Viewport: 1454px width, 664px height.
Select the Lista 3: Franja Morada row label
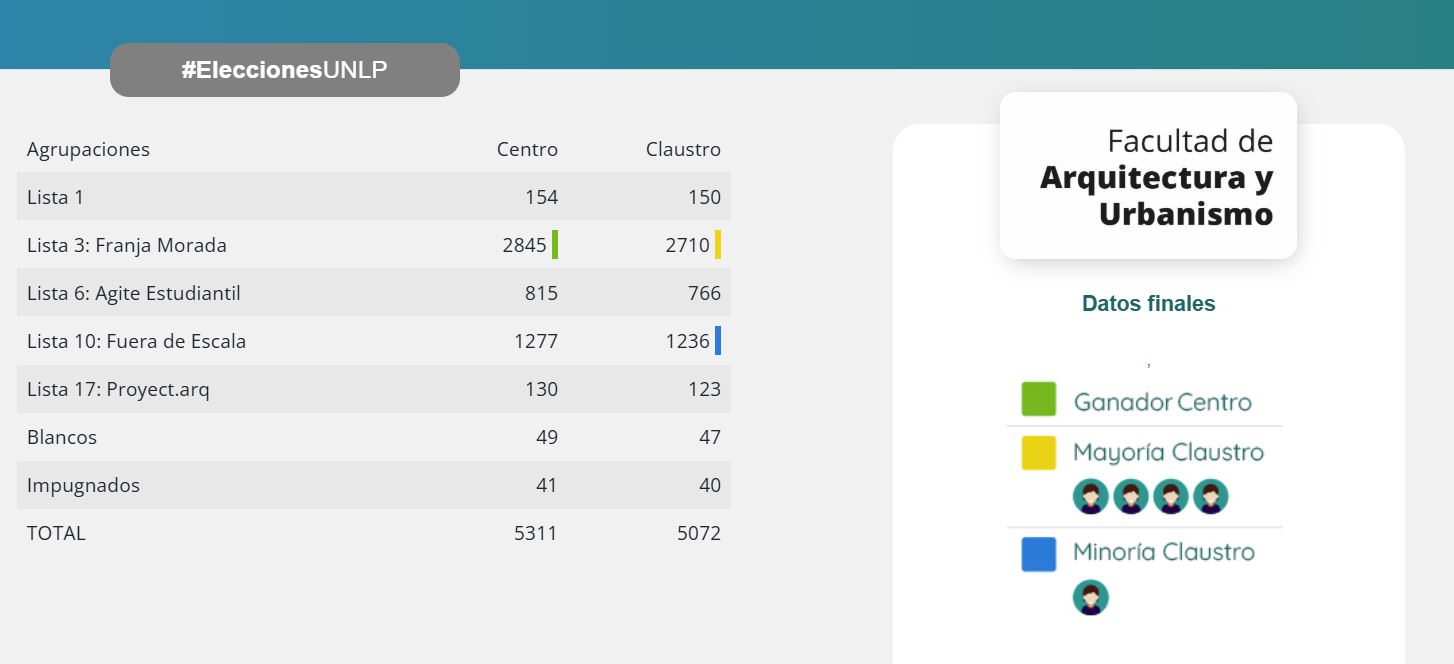(x=127, y=245)
